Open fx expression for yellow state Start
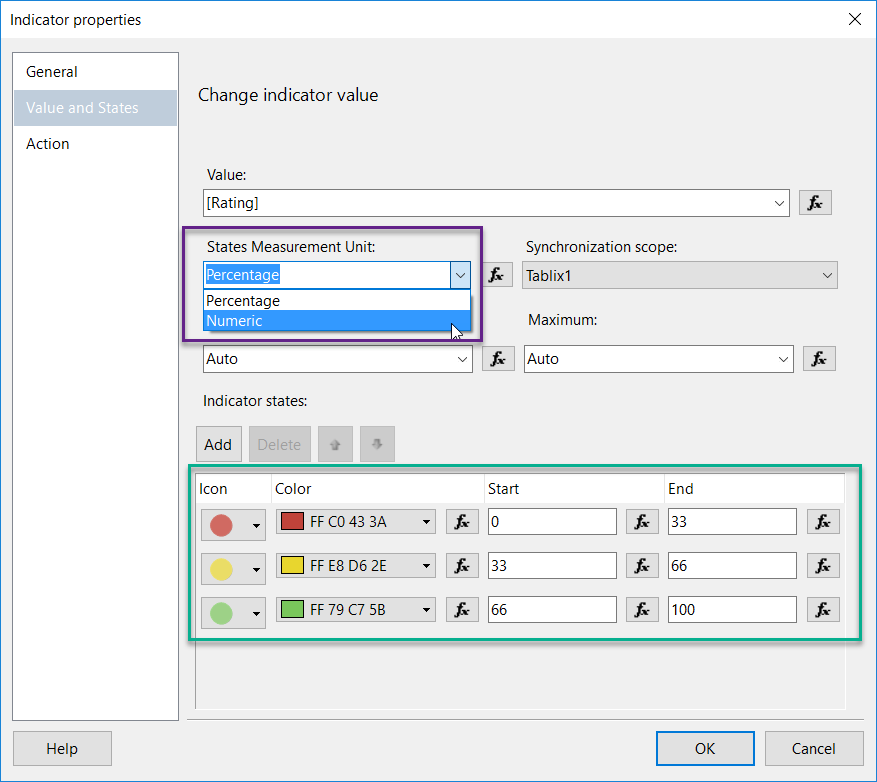 (x=642, y=566)
